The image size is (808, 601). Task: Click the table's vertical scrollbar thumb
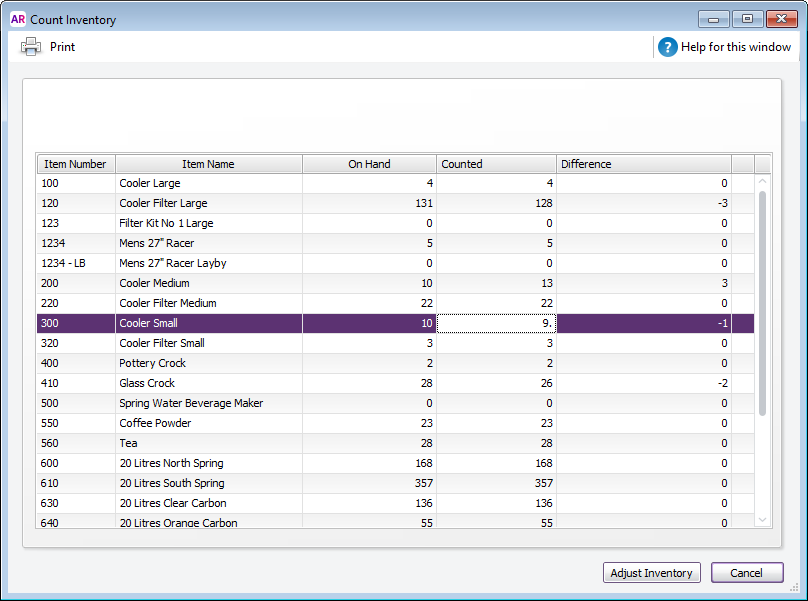point(763,303)
